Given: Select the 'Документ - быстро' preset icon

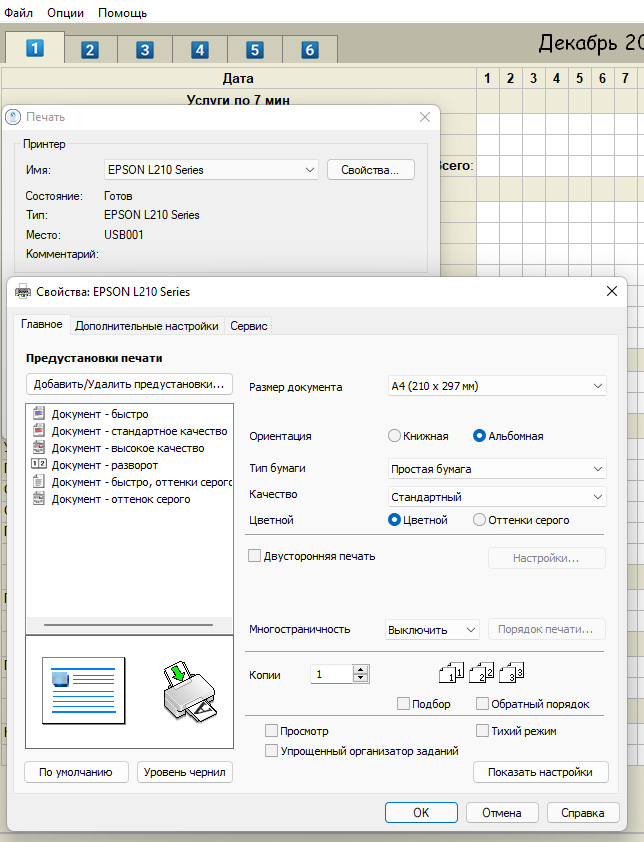Looking at the screenshot, I should [x=39, y=414].
